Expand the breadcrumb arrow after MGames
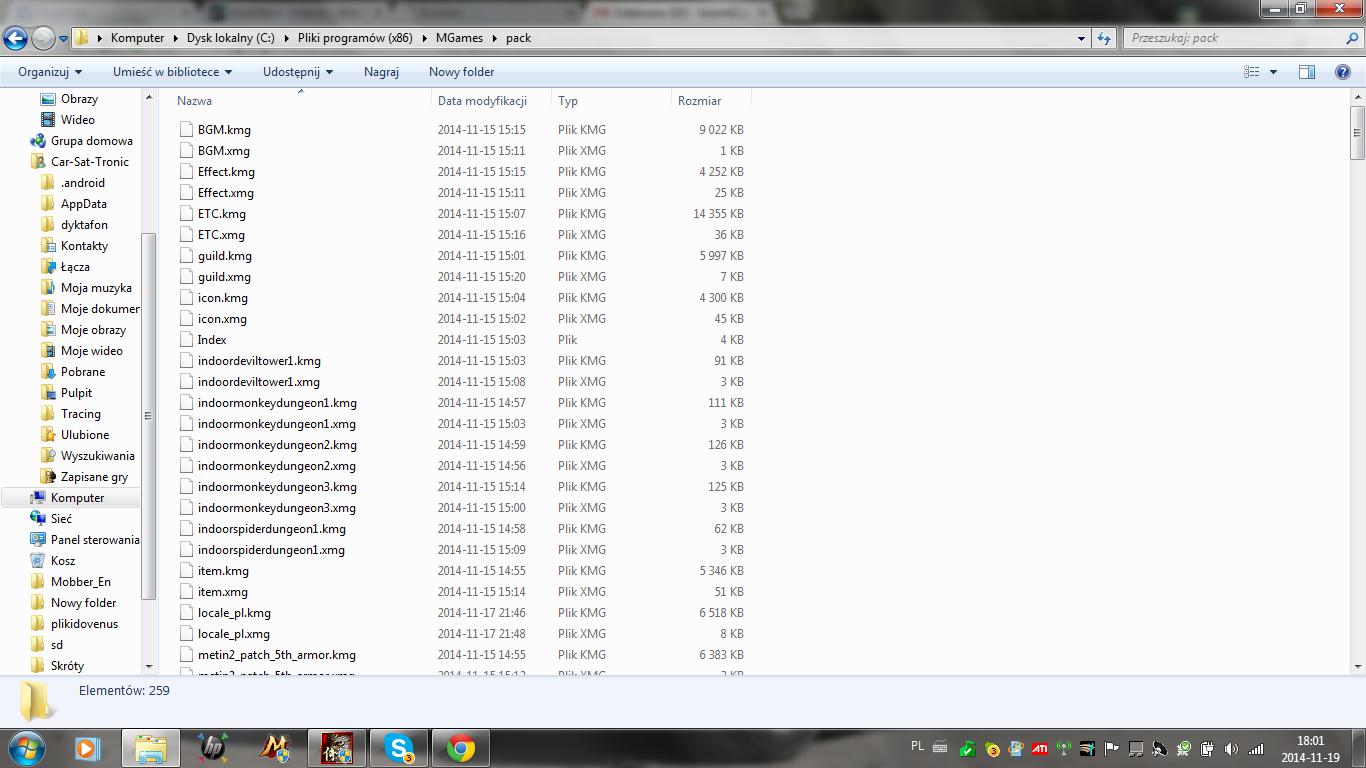This screenshot has width=1366, height=768. pos(494,38)
